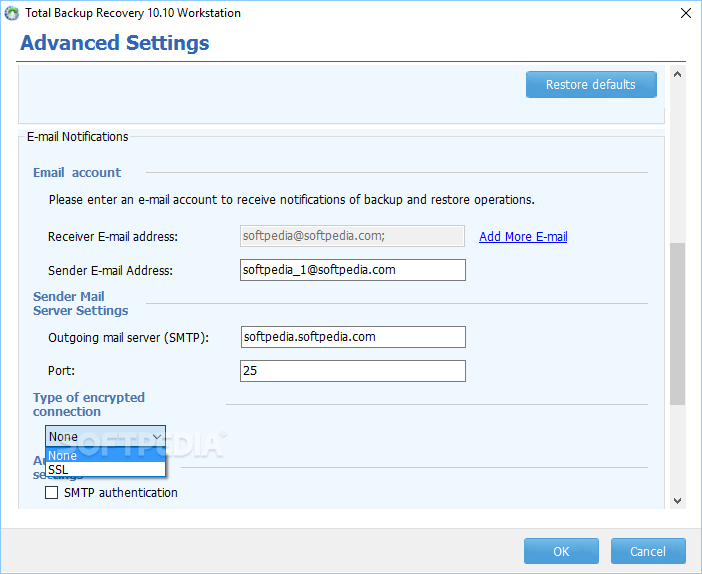Click the E-mail Notifications group label

coord(77,137)
